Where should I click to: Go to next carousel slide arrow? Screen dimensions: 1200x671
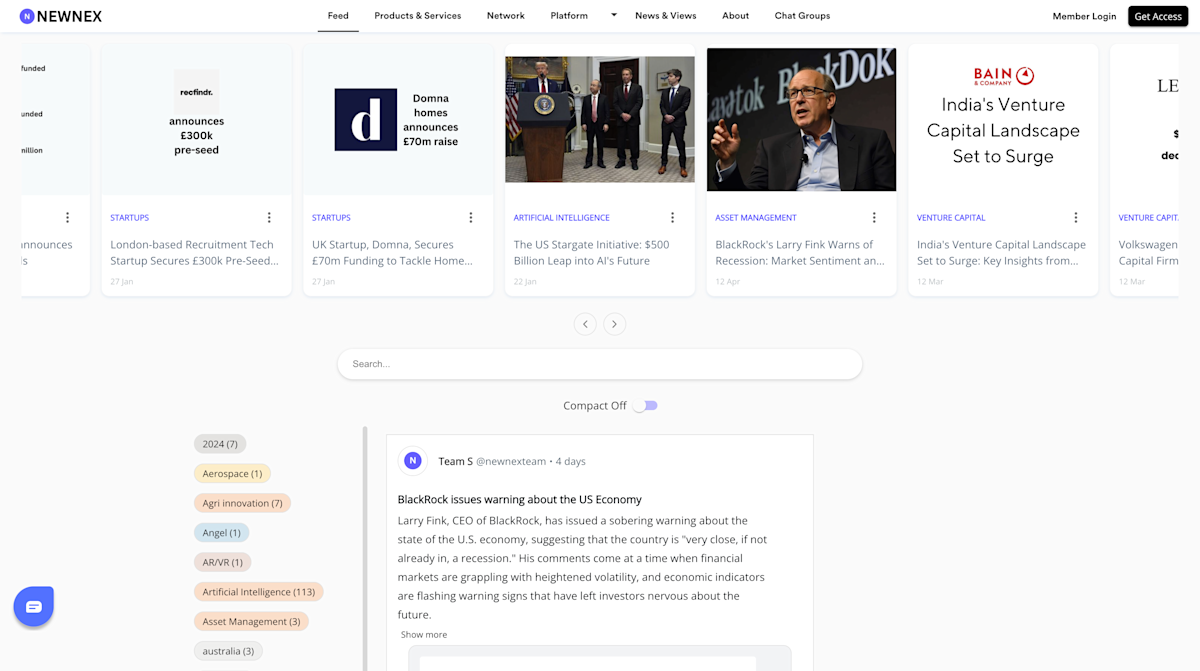click(x=615, y=324)
